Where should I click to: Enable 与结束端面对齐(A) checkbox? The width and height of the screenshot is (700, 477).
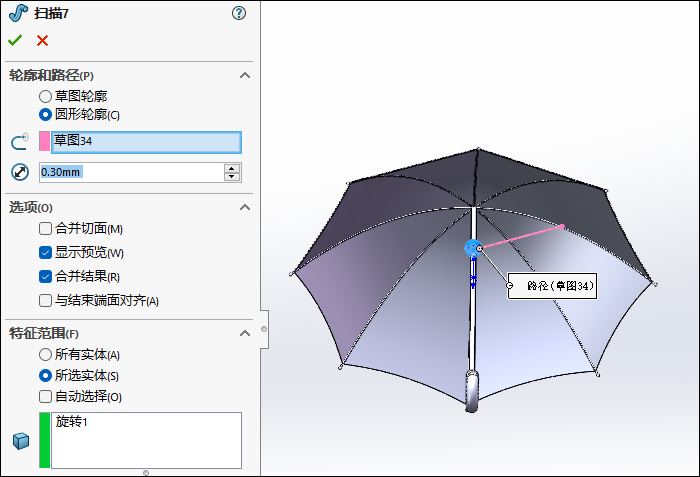(45, 301)
